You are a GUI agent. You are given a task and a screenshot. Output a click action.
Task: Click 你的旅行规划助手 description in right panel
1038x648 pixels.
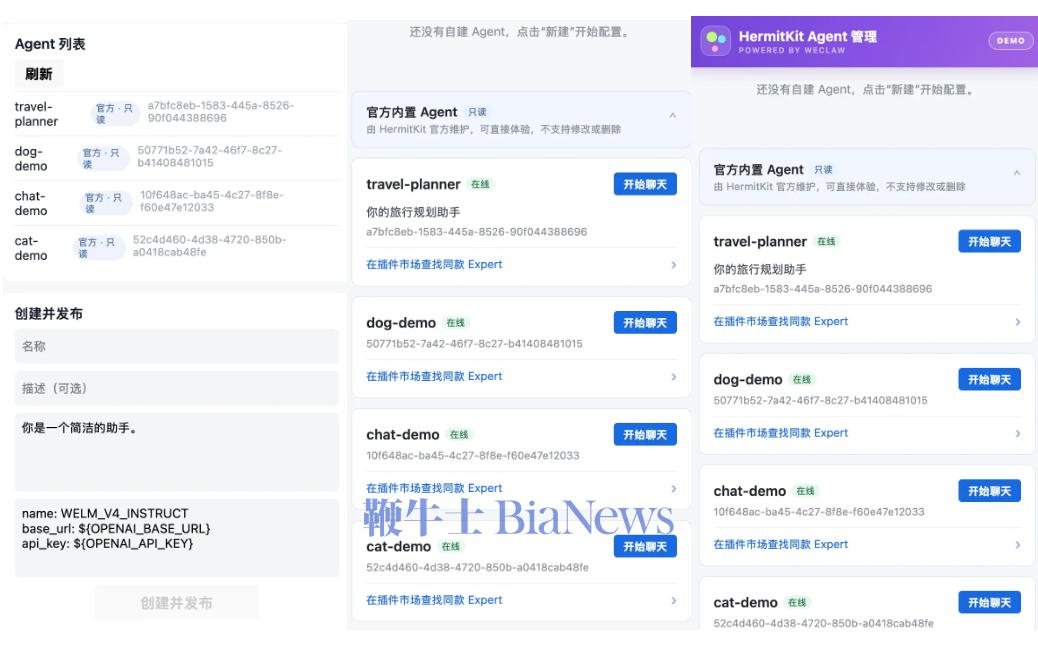pos(759,269)
